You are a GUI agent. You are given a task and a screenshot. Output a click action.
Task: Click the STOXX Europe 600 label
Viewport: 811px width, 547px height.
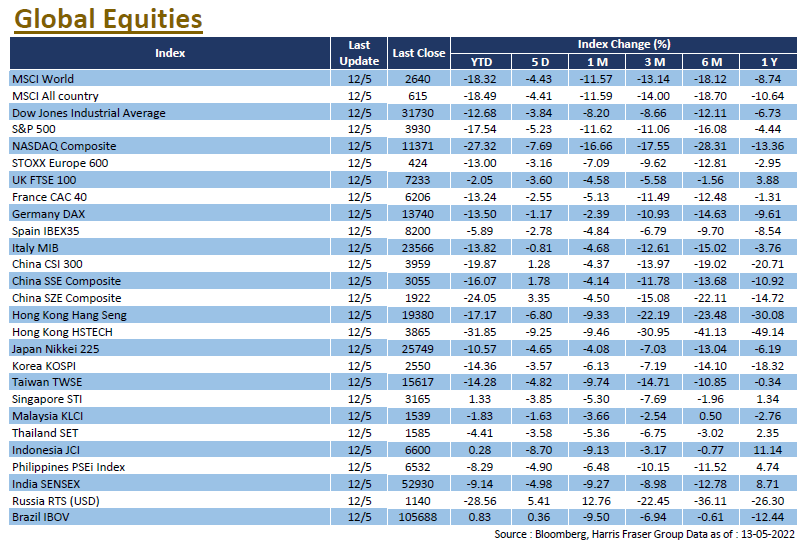(x=60, y=163)
